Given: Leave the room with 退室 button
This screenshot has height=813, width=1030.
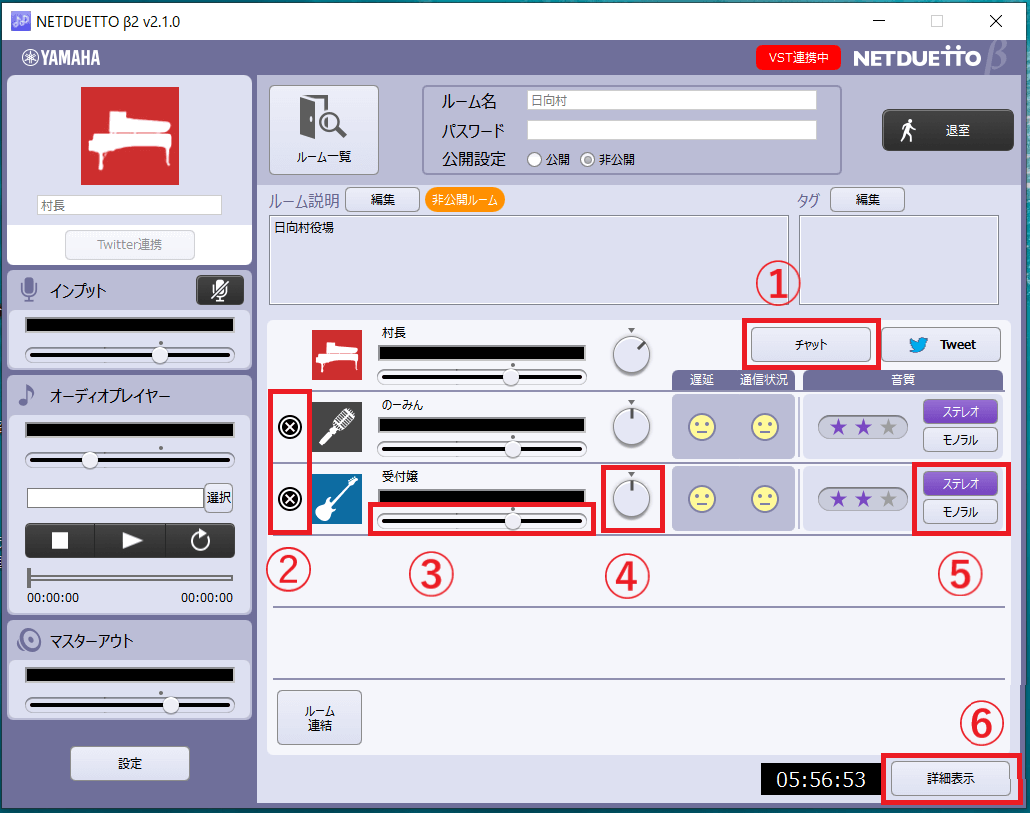Looking at the screenshot, I should 948,130.
